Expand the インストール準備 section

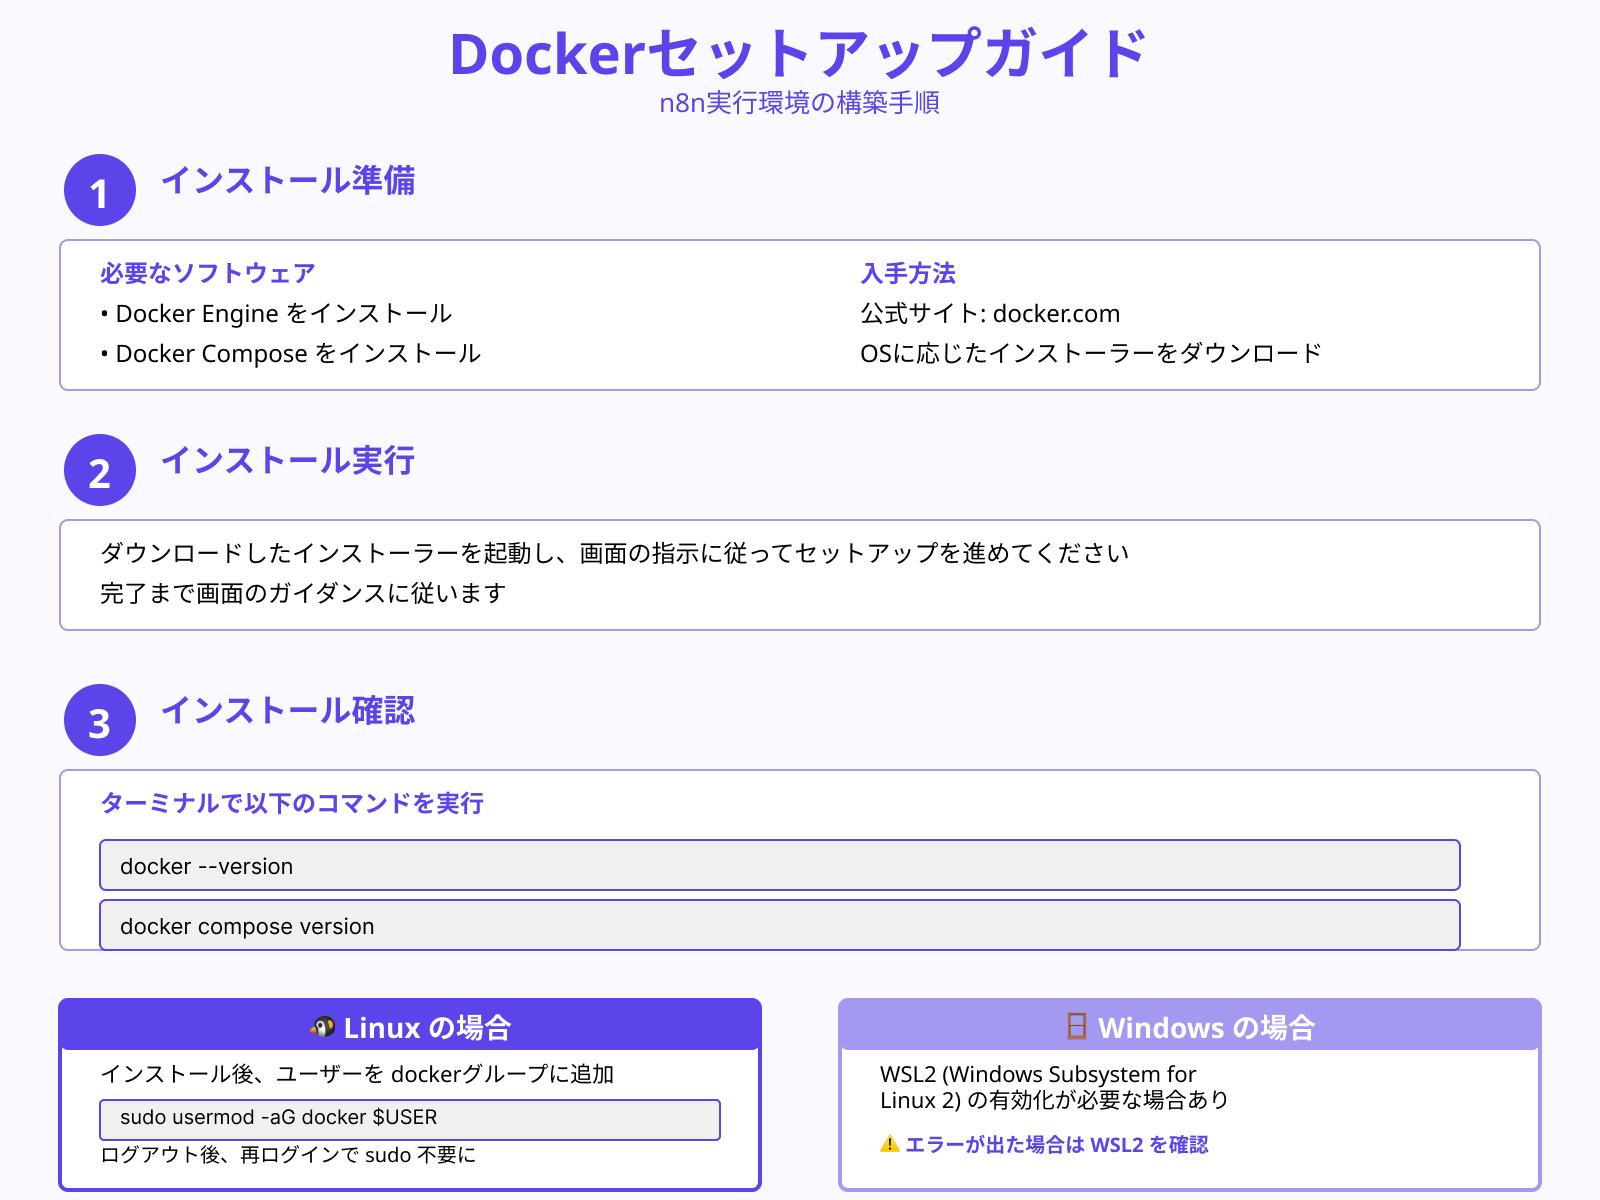click(291, 183)
